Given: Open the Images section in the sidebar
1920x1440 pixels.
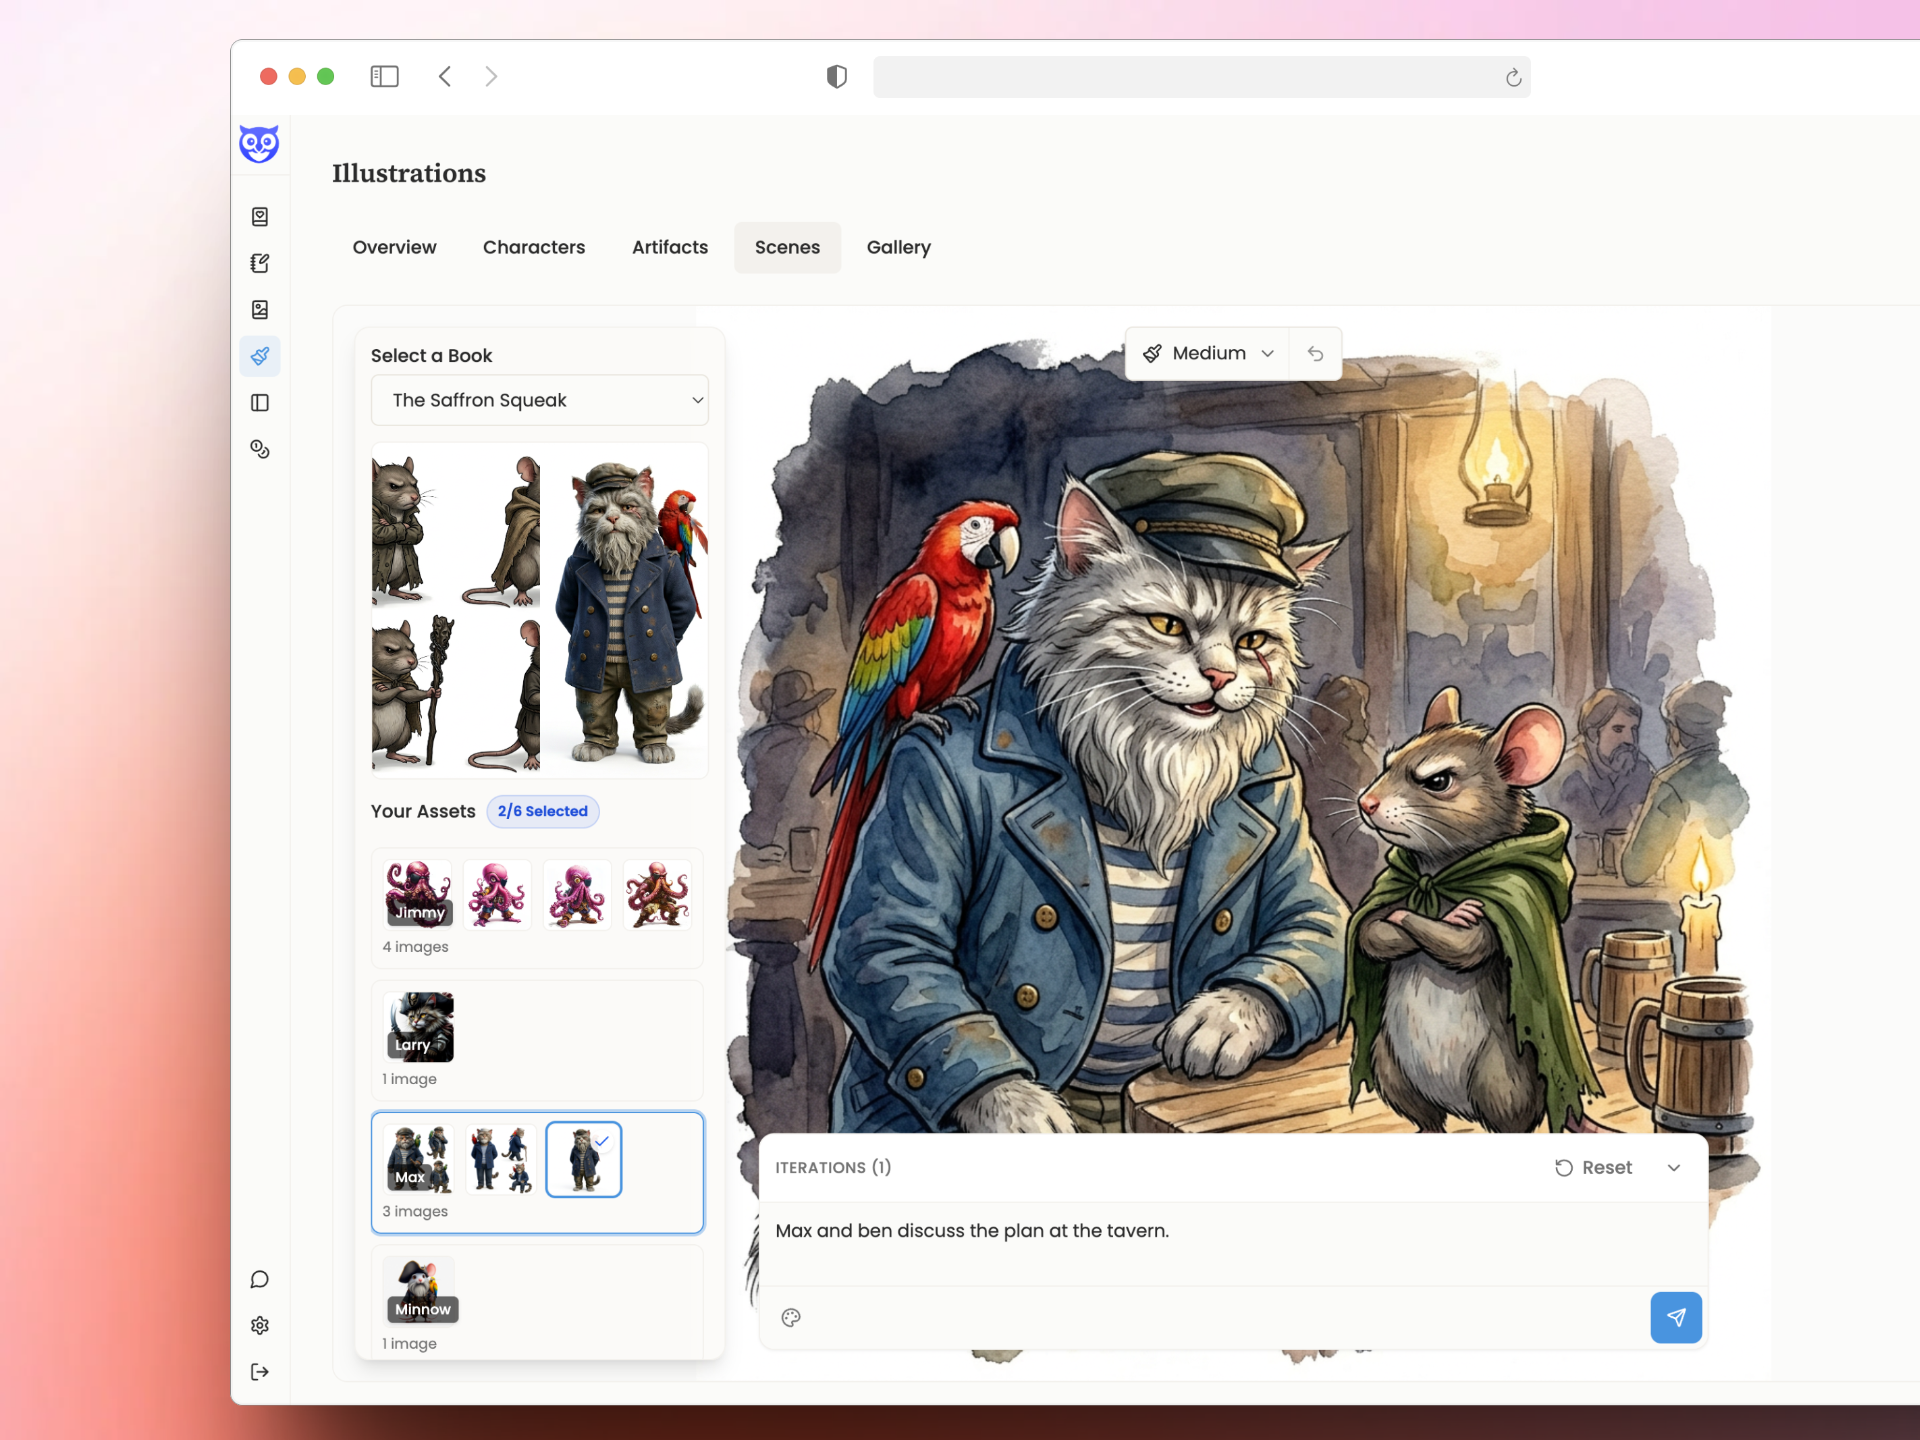Looking at the screenshot, I should [x=260, y=310].
